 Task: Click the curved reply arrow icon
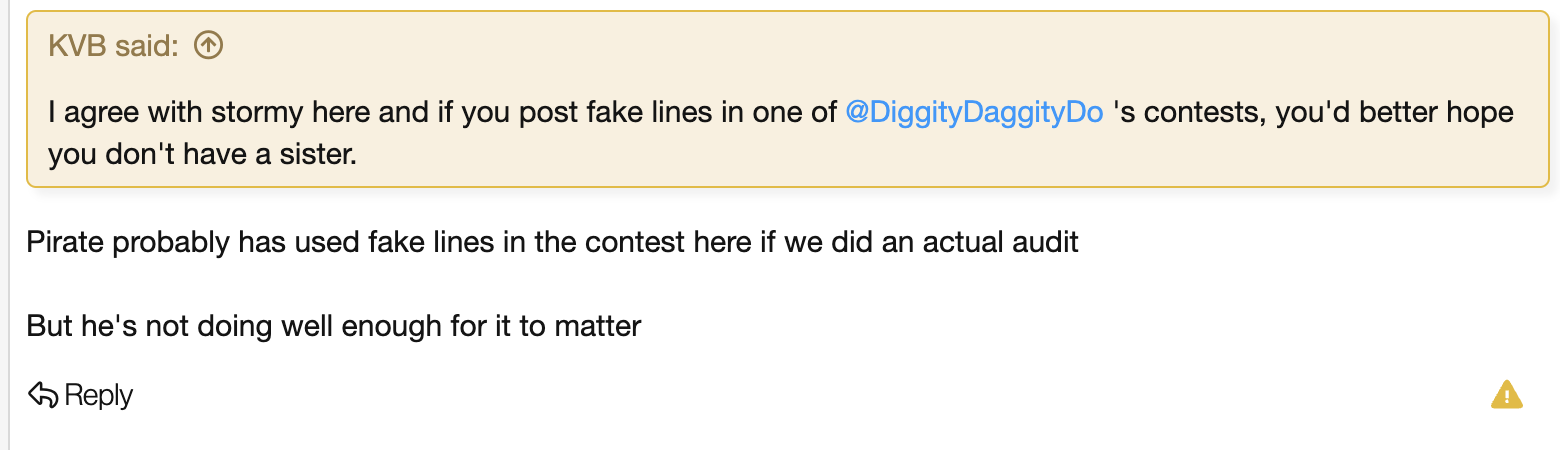(43, 395)
